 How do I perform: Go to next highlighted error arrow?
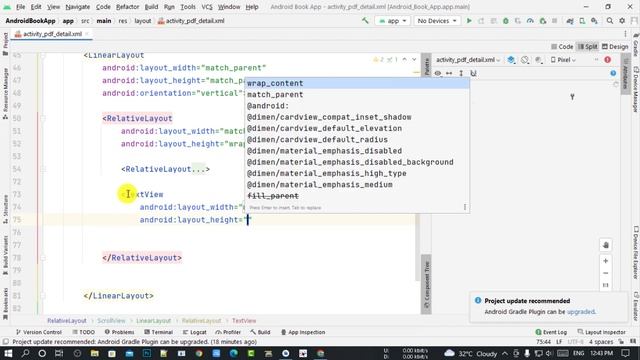pos(414,60)
